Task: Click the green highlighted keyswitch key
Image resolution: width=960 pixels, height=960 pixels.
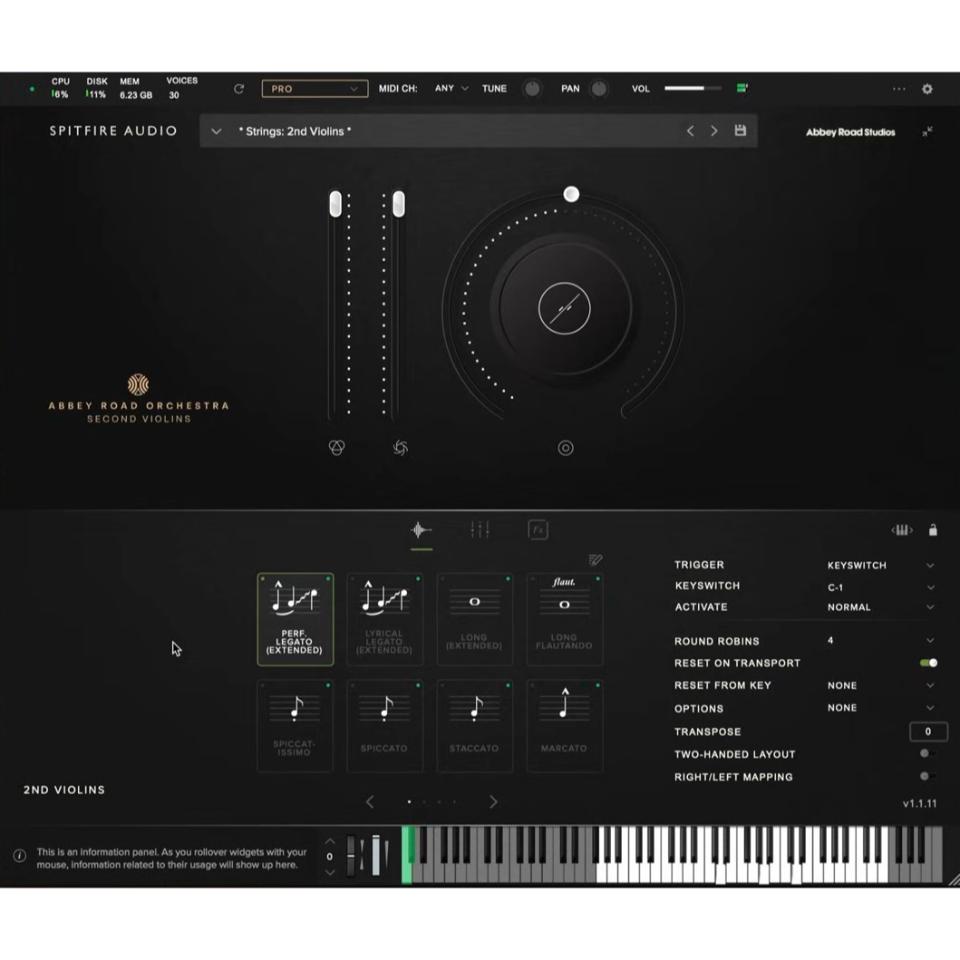Action: click(407, 855)
